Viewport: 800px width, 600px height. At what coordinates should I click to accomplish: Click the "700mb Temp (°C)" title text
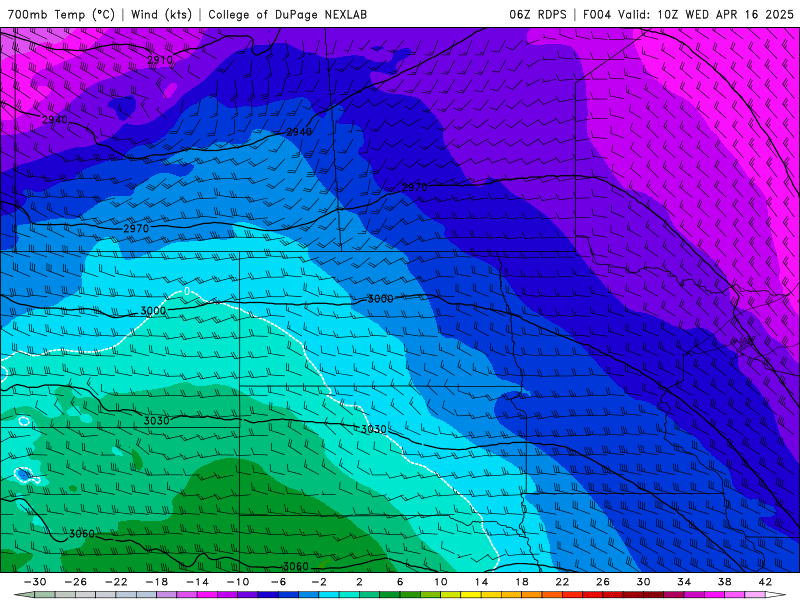tap(61, 14)
